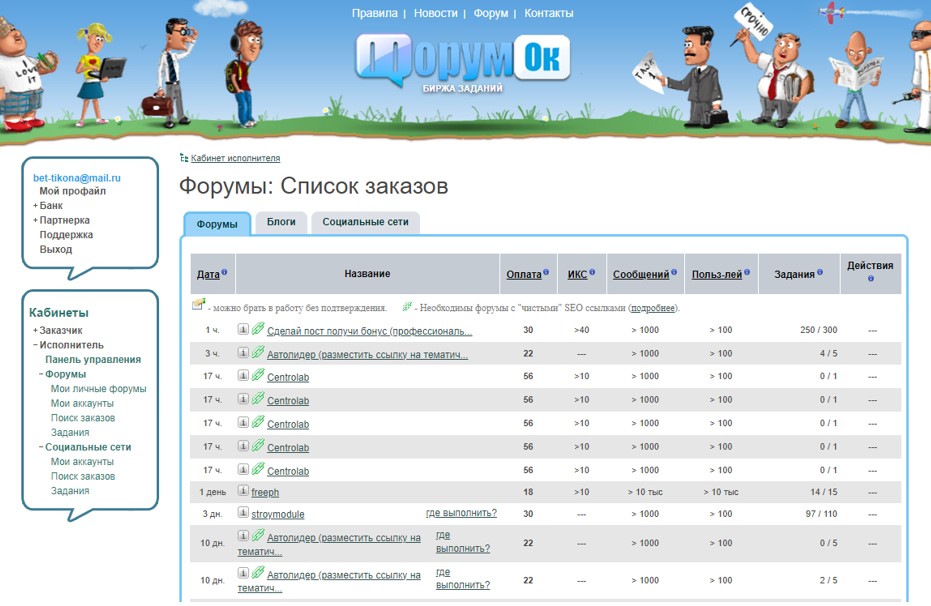
Task: Click info icon in the stroymodule row
Action: click(243, 512)
